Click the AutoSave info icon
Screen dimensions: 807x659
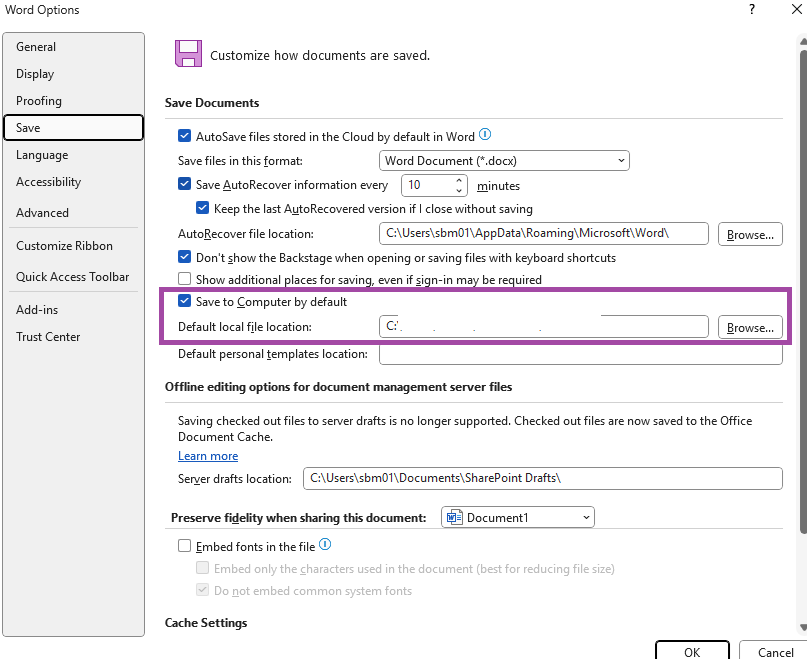(x=485, y=135)
